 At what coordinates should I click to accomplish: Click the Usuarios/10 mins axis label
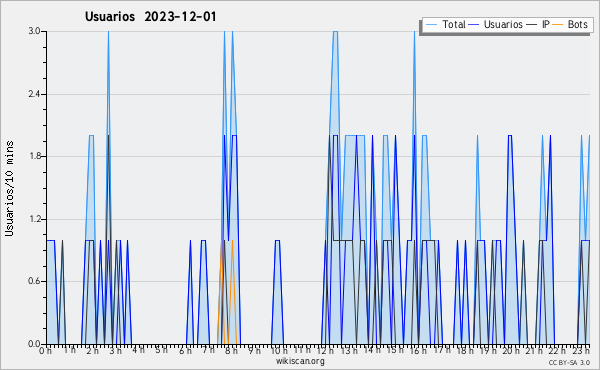point(9,188)
